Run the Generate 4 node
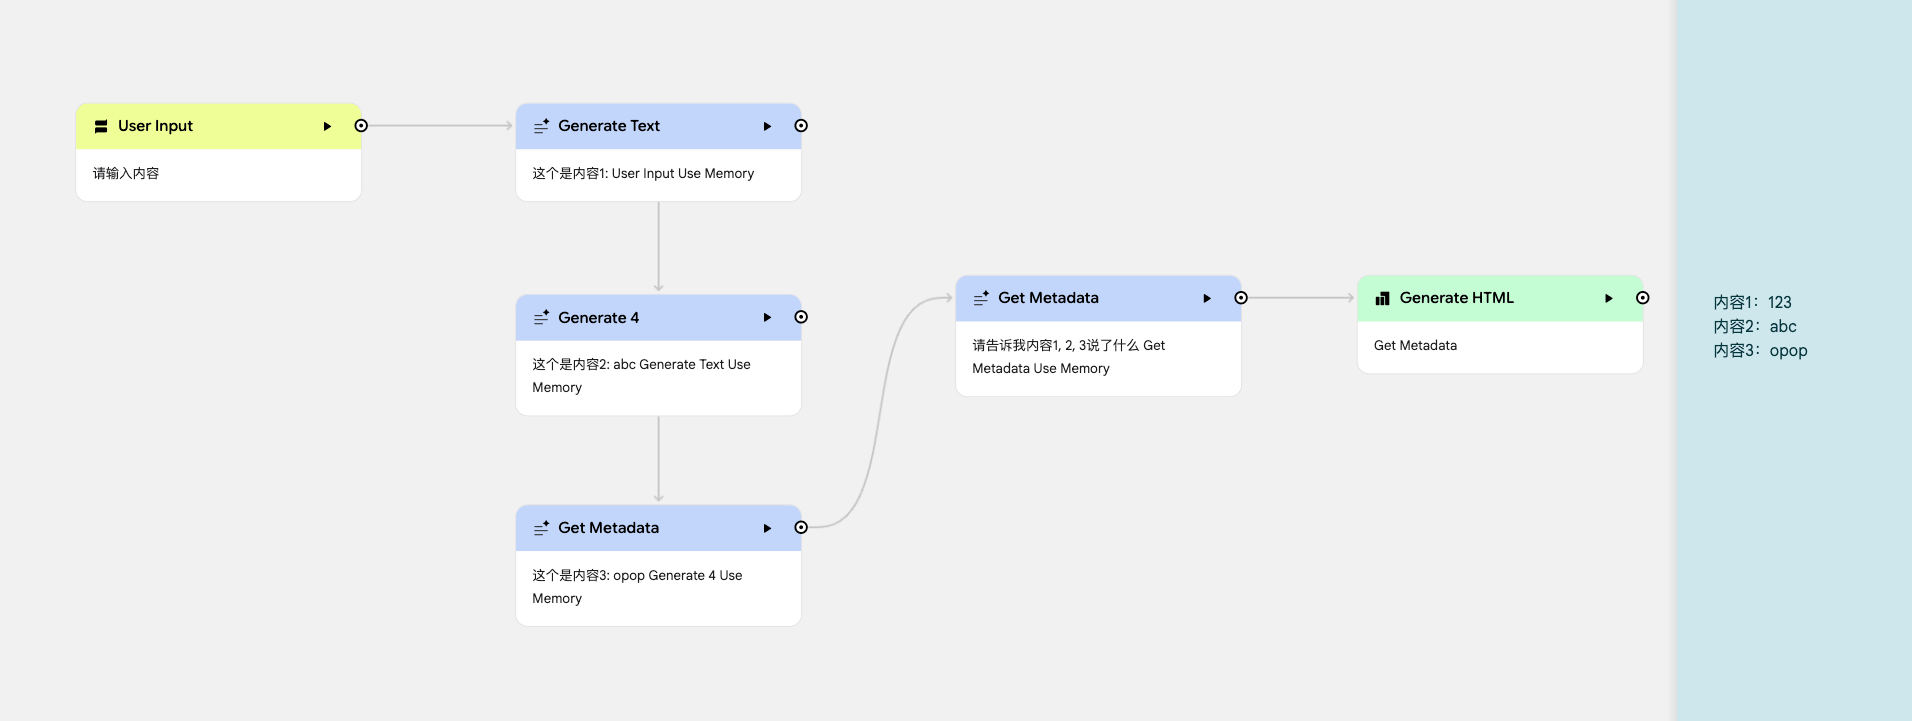Image resolution: width=1912 pixels, height=721 pixels. (x=767, y=318)
